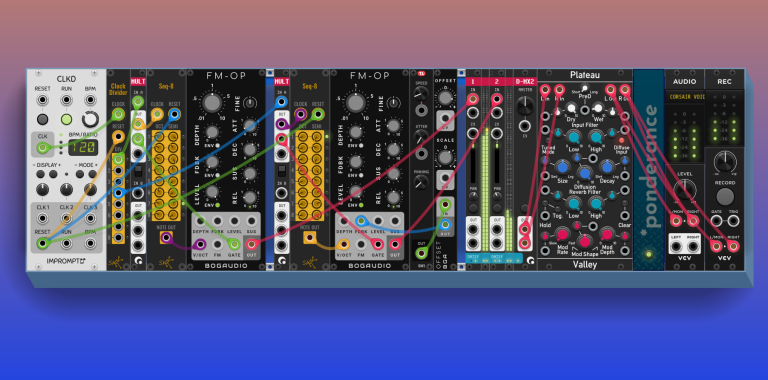Image resolution: width=768 pixels, height=380 pixels.
Task: Click the left FM-OP OUT jack
Action: (252, 244)
